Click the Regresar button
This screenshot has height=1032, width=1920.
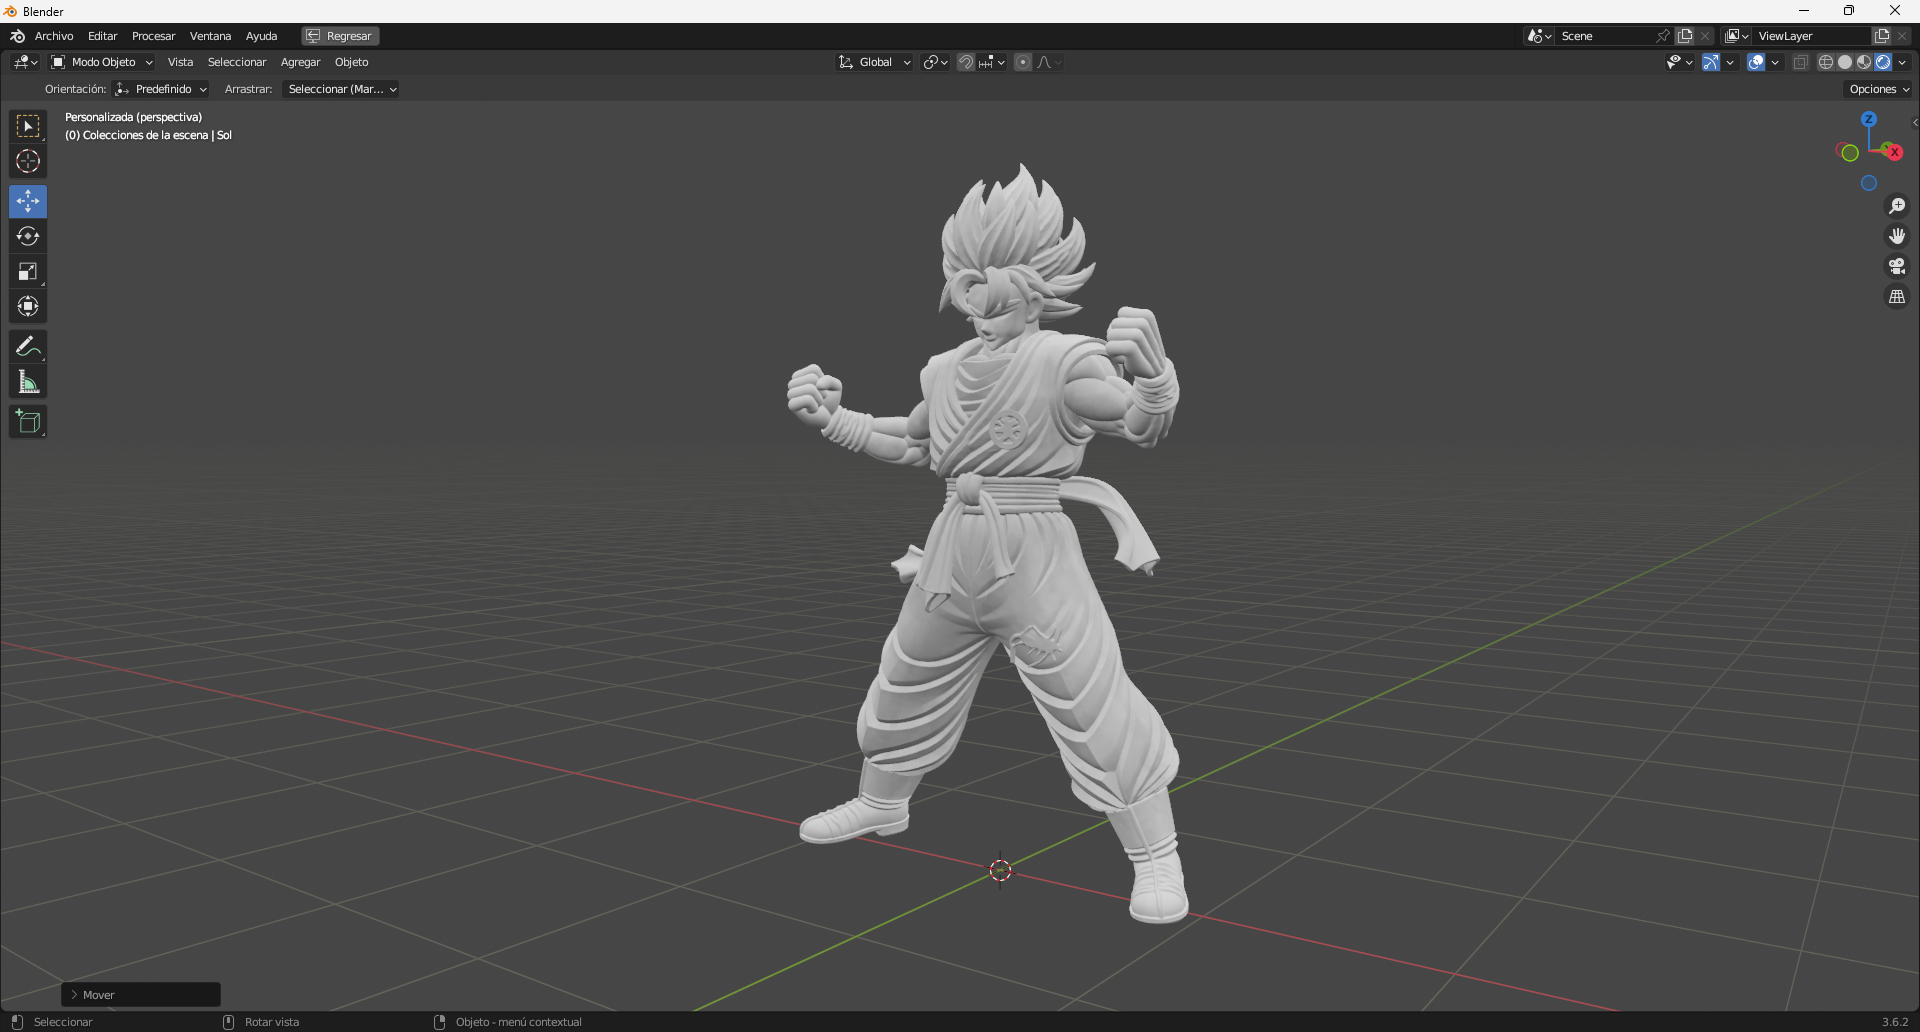tap(339, 35)
